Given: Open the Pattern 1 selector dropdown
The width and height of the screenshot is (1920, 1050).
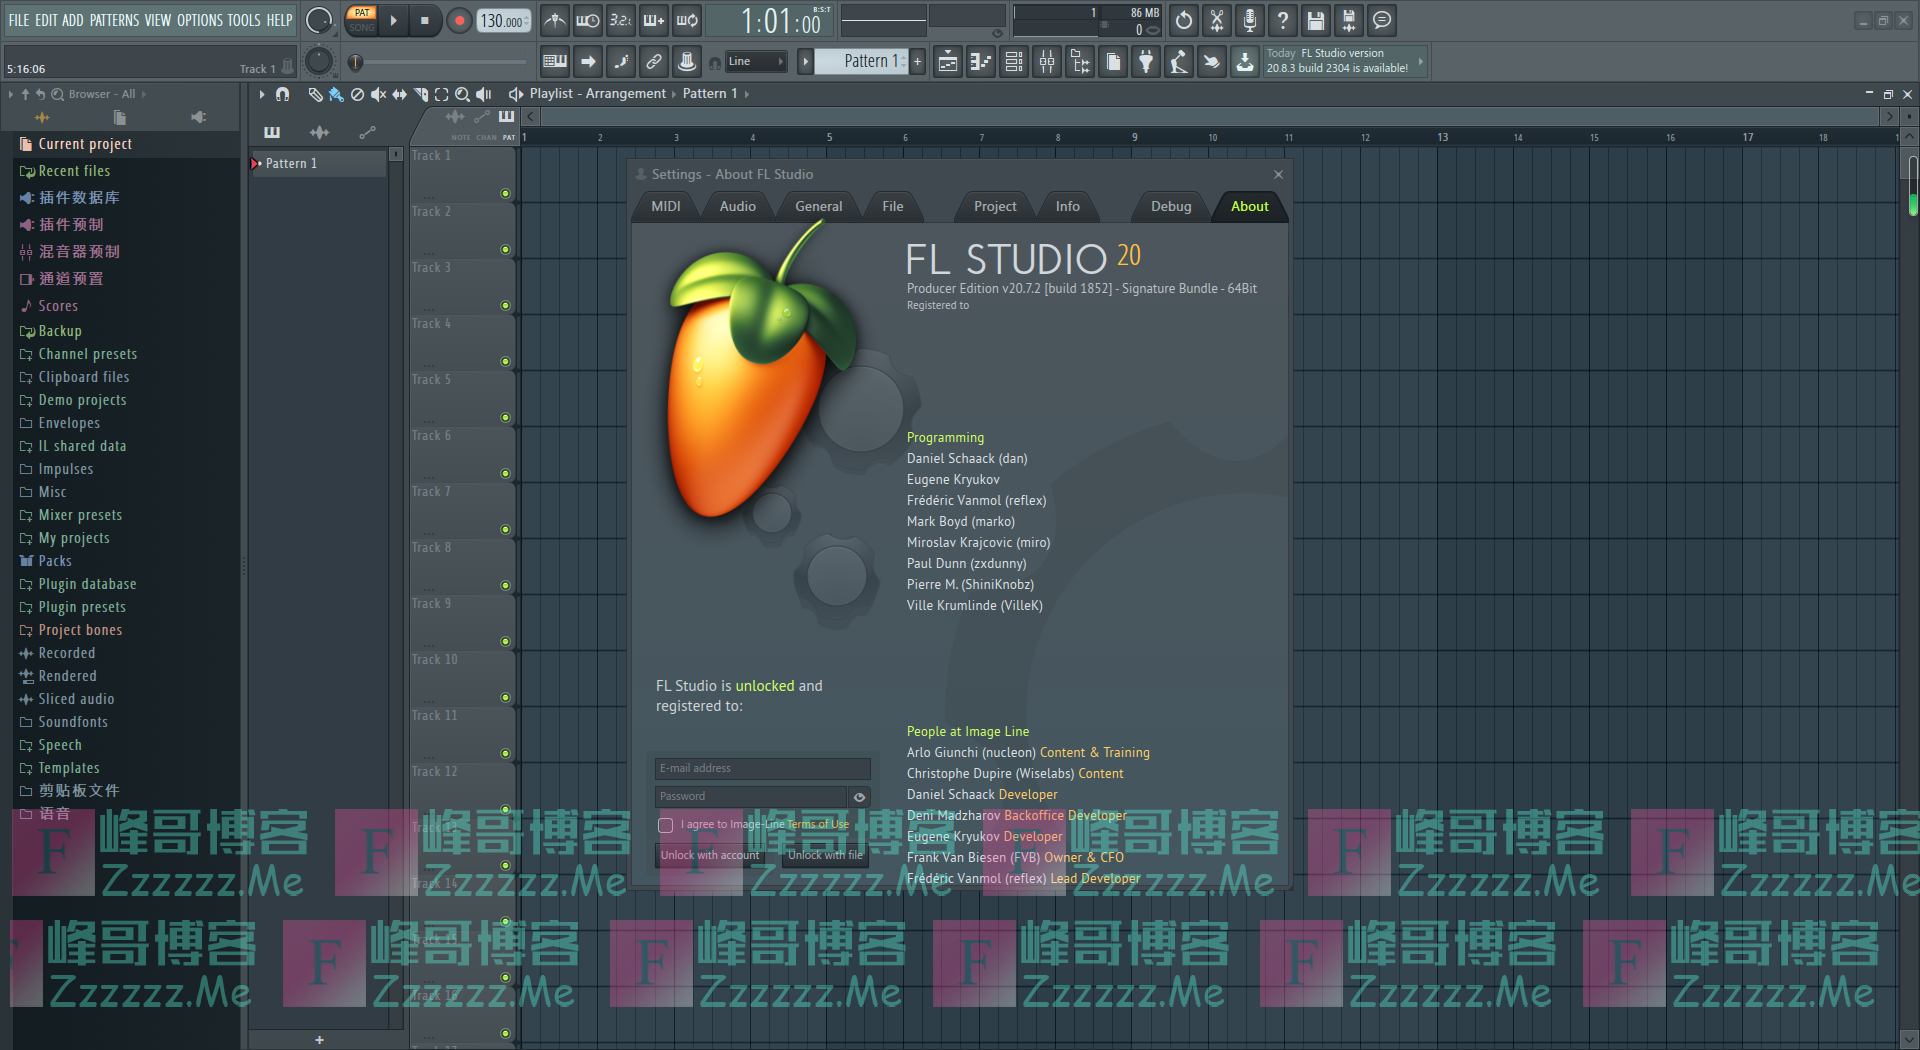Looking at the screenshot, I should tap(865, 62).
